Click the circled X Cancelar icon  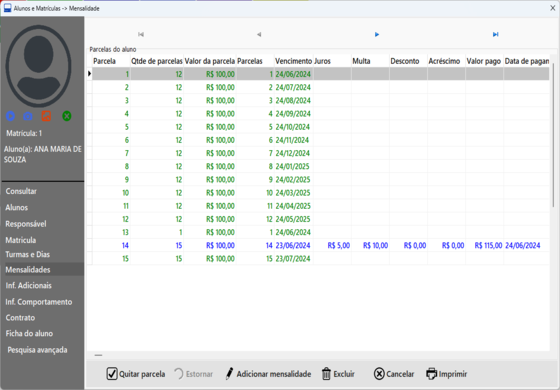[379, 374]
